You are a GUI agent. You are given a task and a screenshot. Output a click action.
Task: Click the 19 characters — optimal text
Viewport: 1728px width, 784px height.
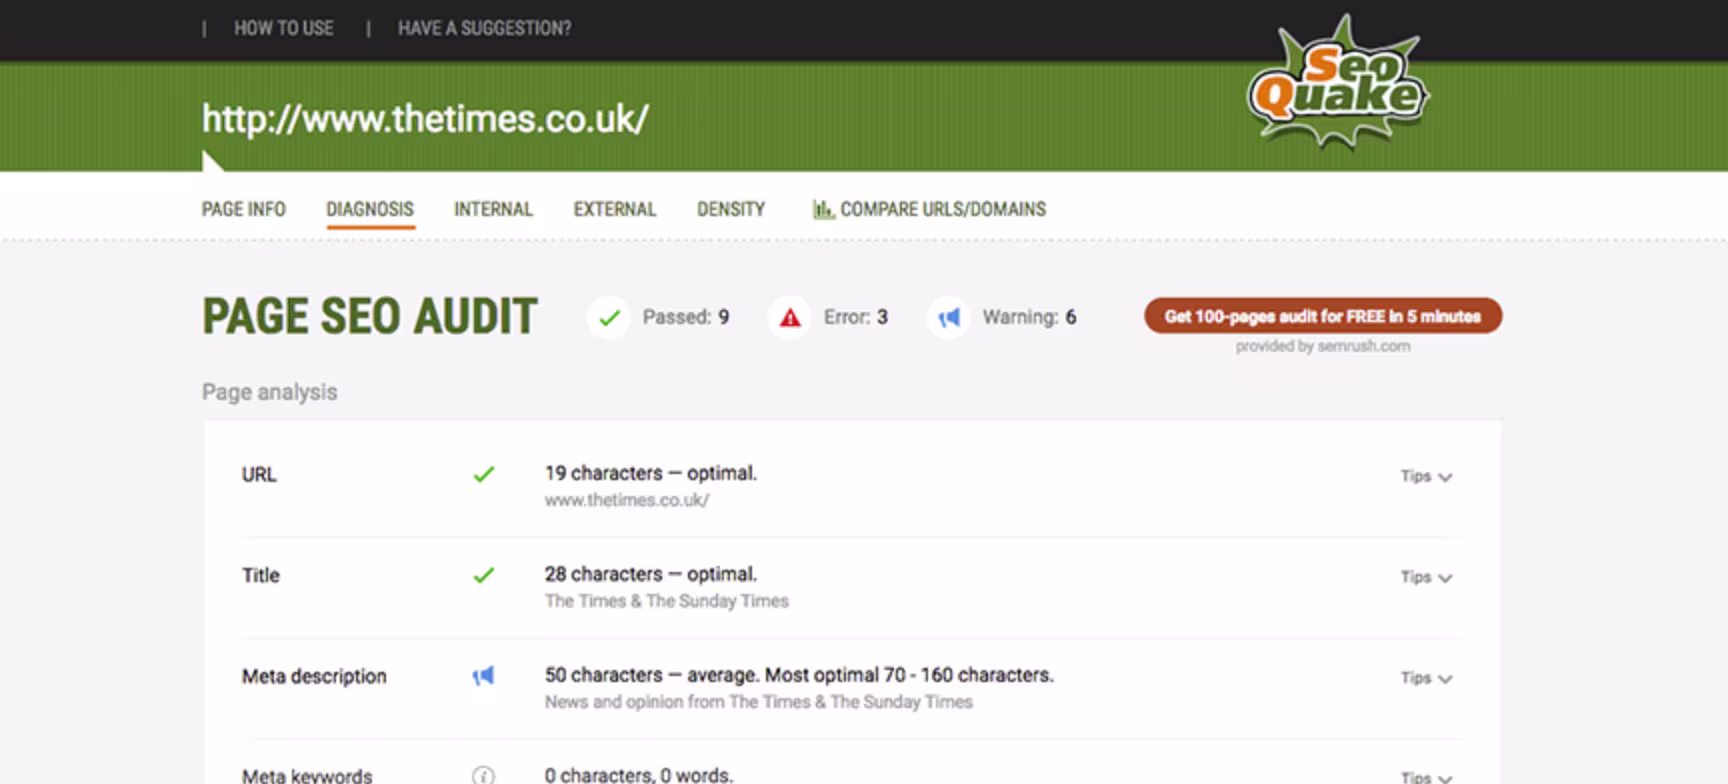[651, 473]
